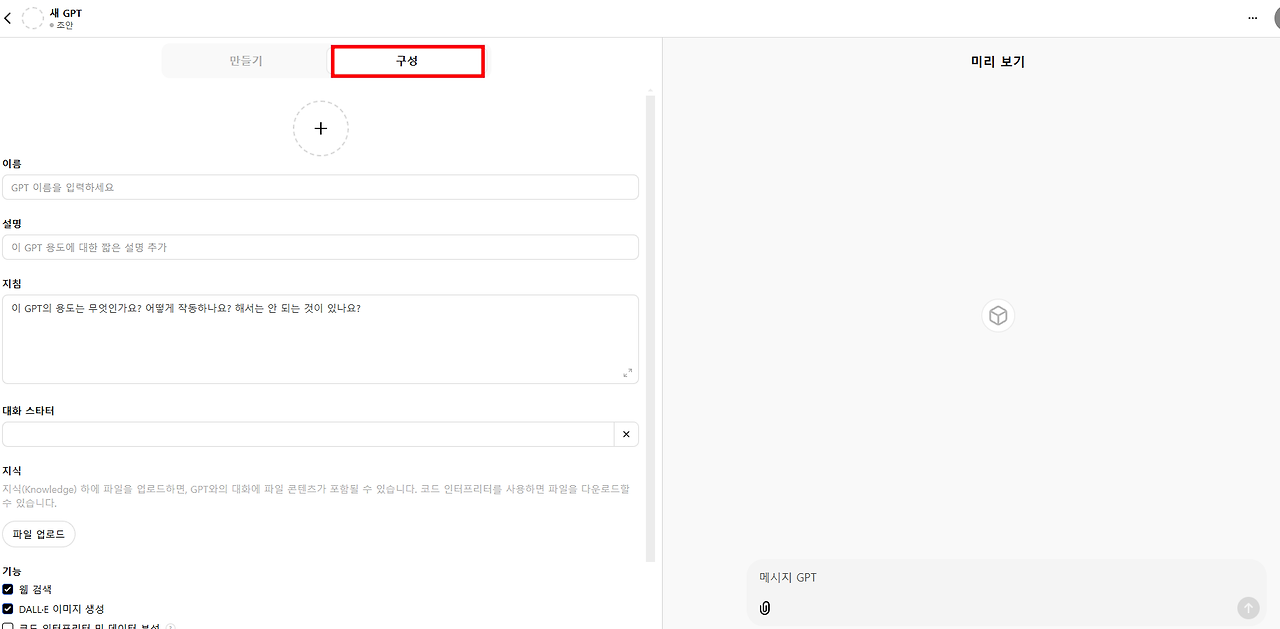Expand the 지침 textarea with the corner icon

tap(629, 372)
